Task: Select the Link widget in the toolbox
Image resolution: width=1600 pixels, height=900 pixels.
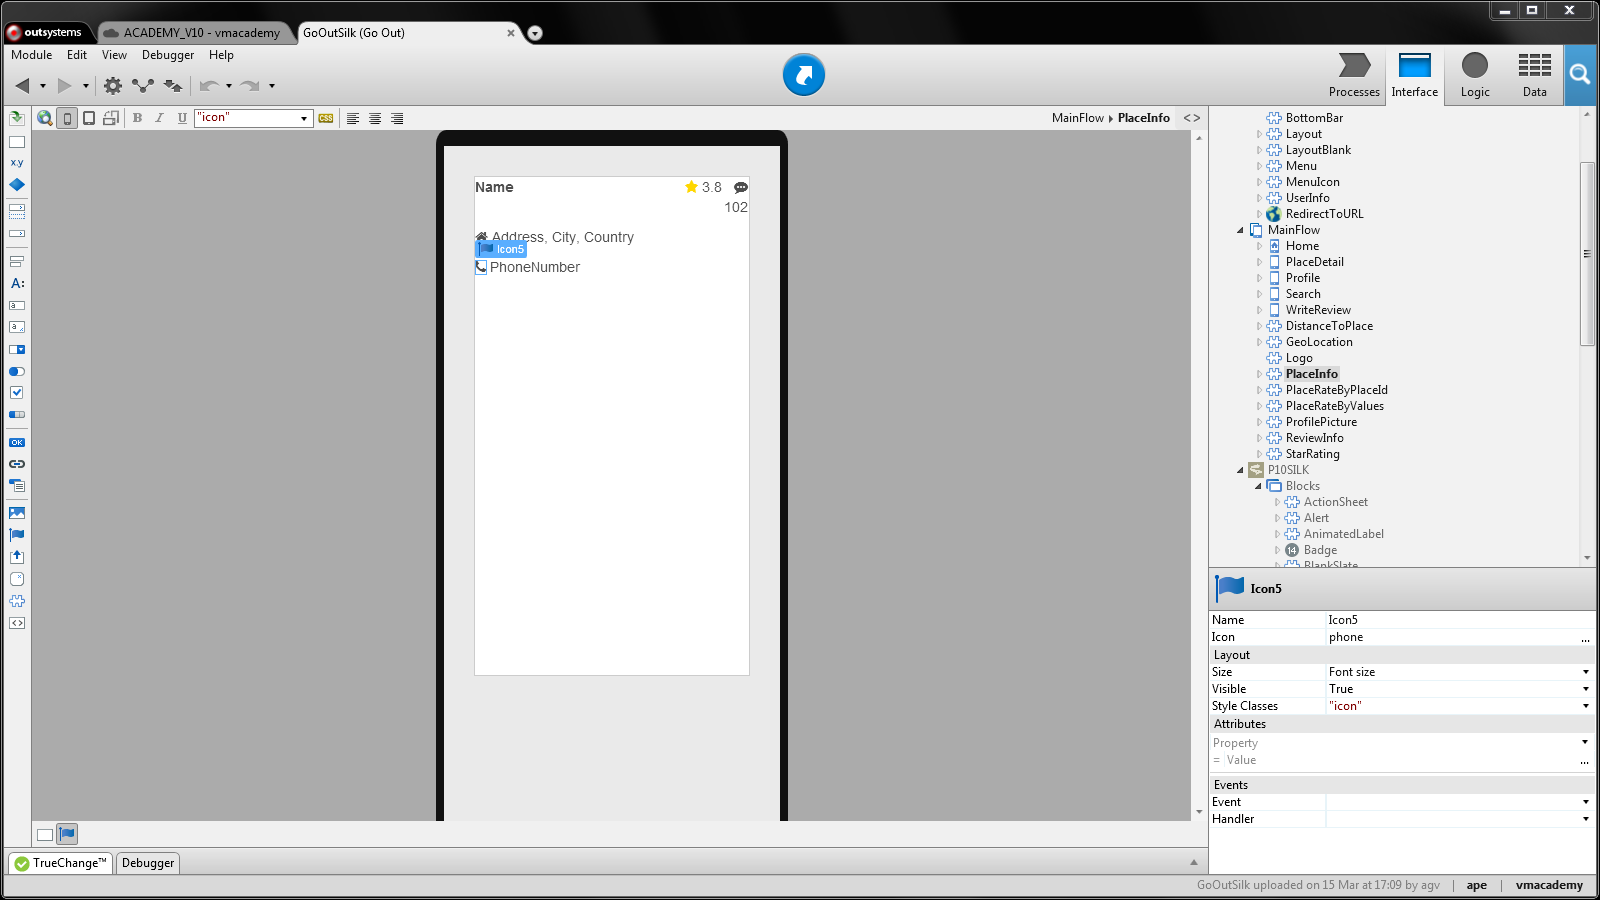Action: 16,463
